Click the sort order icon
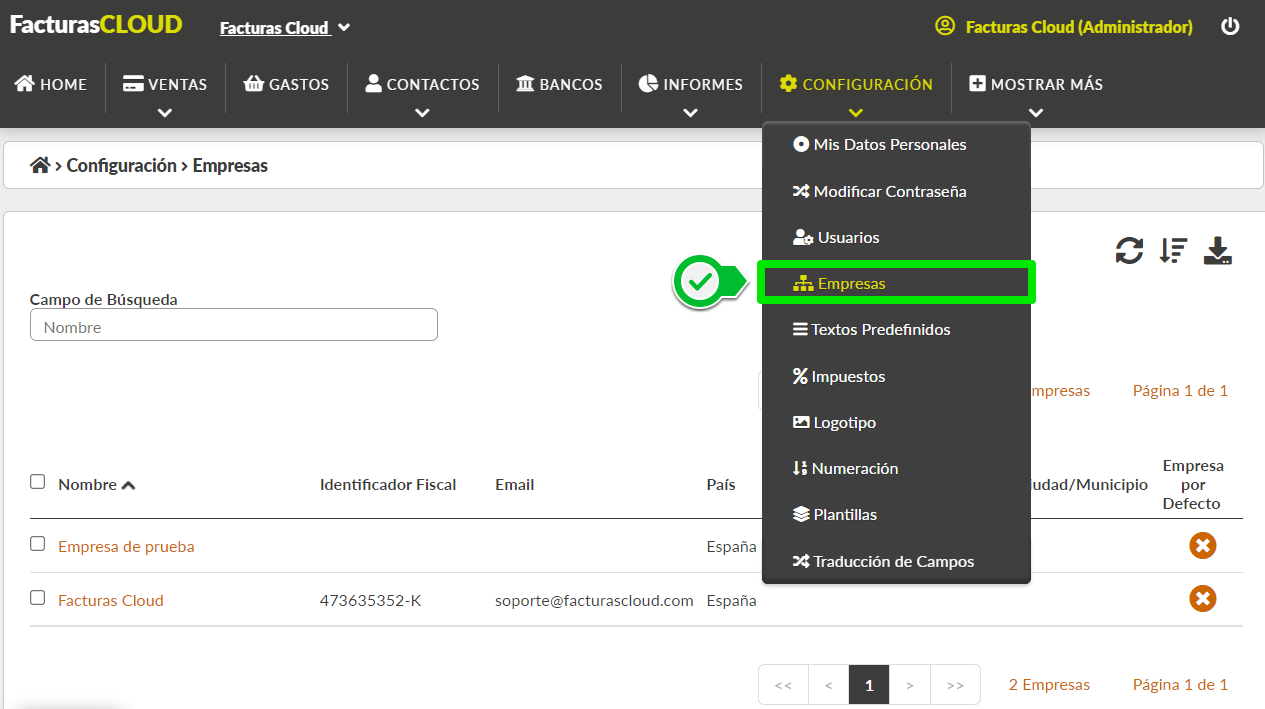The width and height of the screenshot is (1265, 709). 1173,250
